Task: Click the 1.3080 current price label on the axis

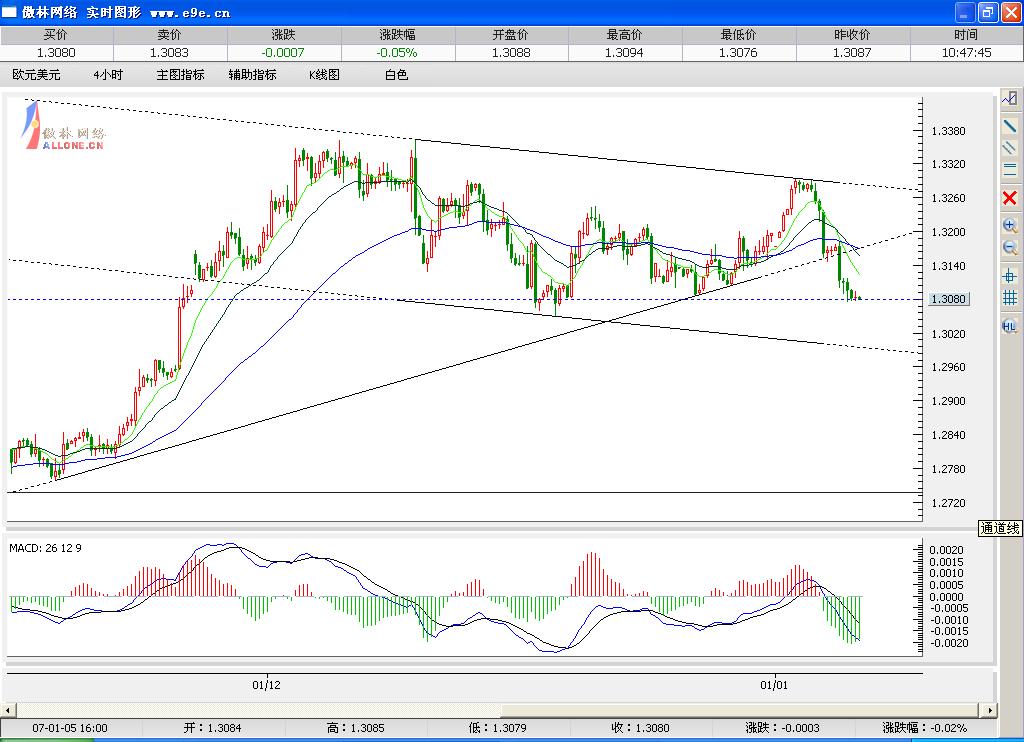Action: click(949, 299)
